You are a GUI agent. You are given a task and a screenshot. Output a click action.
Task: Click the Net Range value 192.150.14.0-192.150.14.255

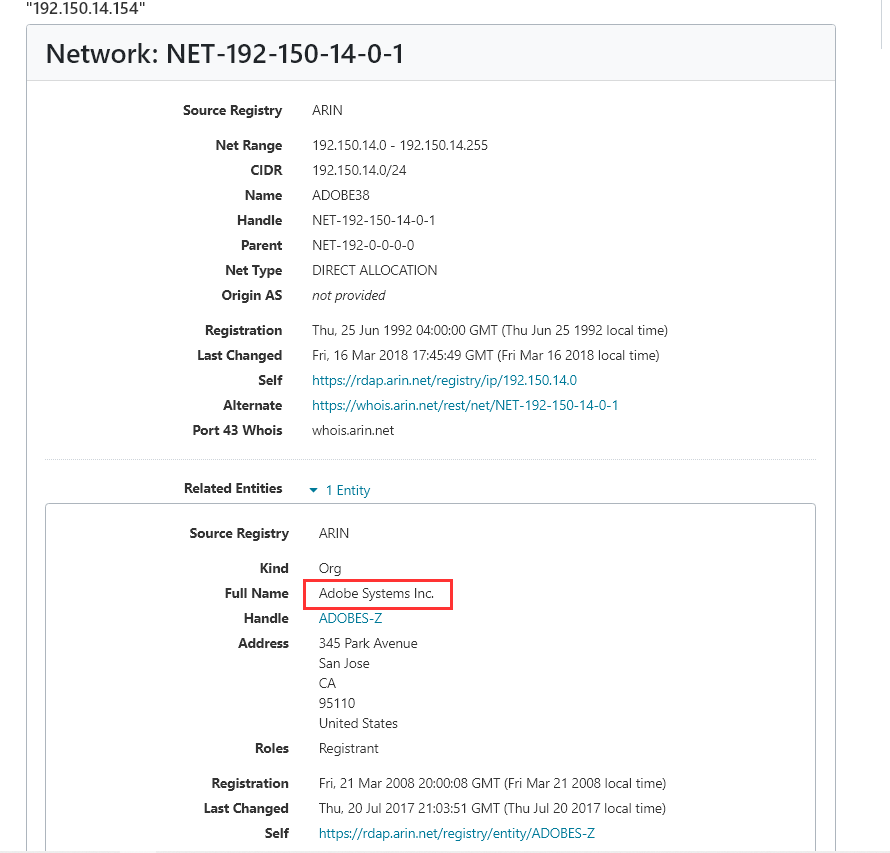pos(400,145)
